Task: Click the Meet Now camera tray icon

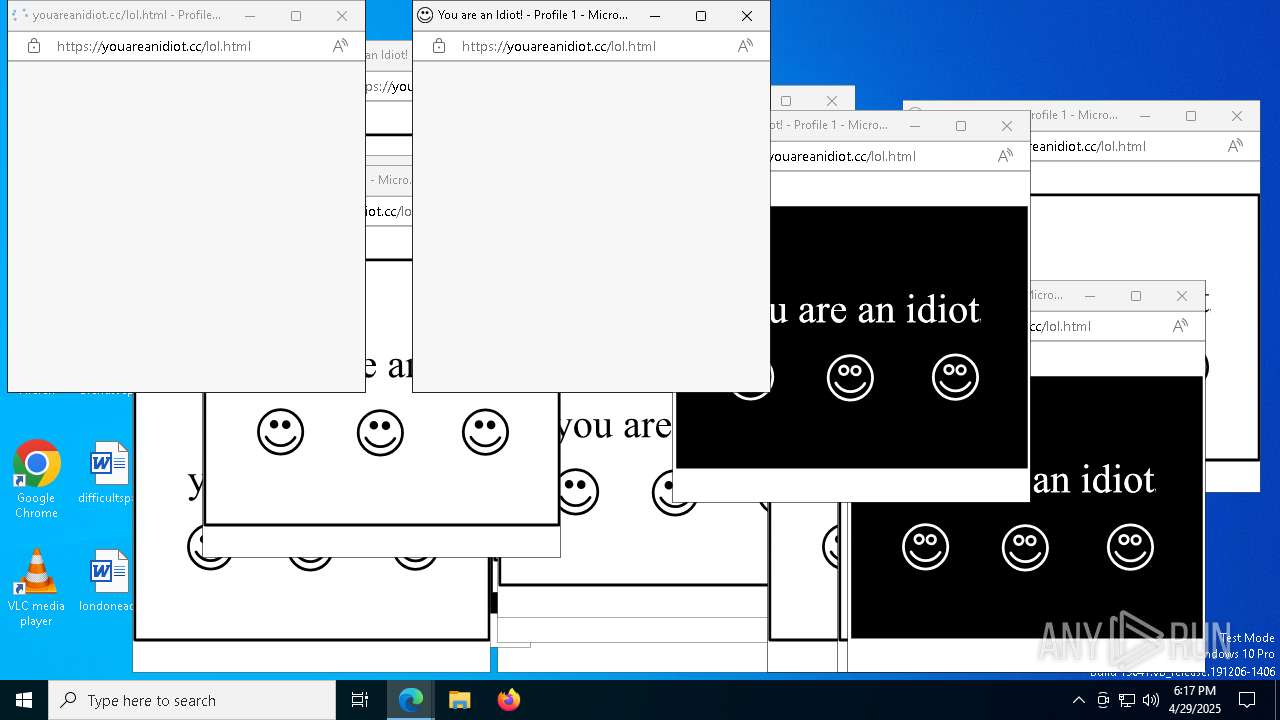Action: click(1103, 700)
